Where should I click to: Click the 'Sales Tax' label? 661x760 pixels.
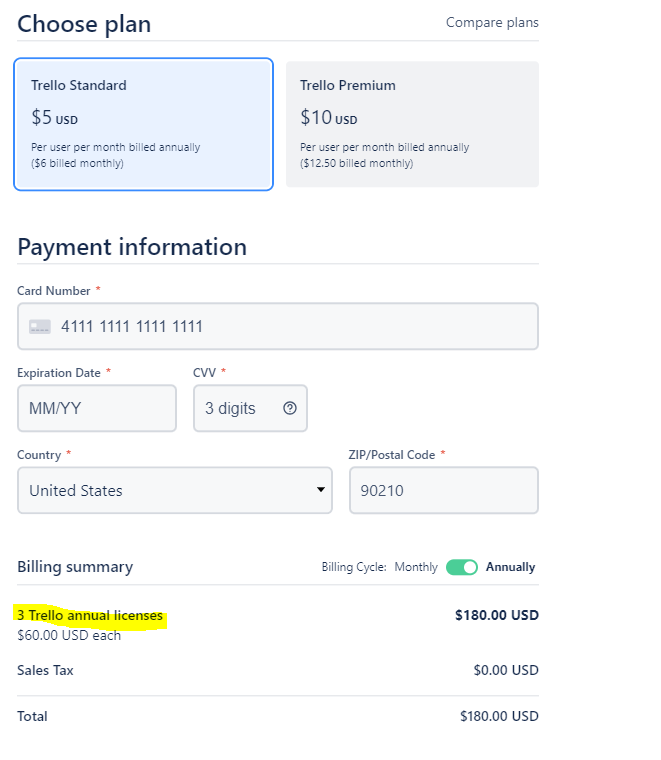click(45, 670)
